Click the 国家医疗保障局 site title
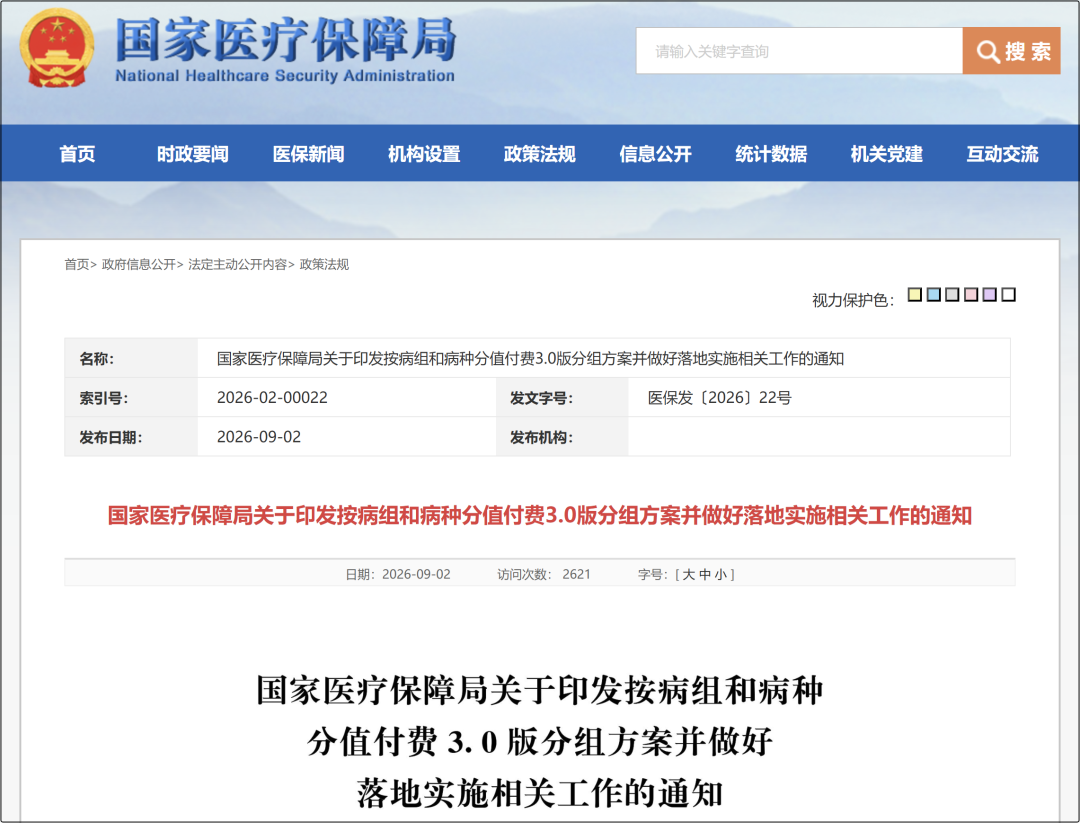Viewport: 1080px width, 823px height. tap(286, 39)
